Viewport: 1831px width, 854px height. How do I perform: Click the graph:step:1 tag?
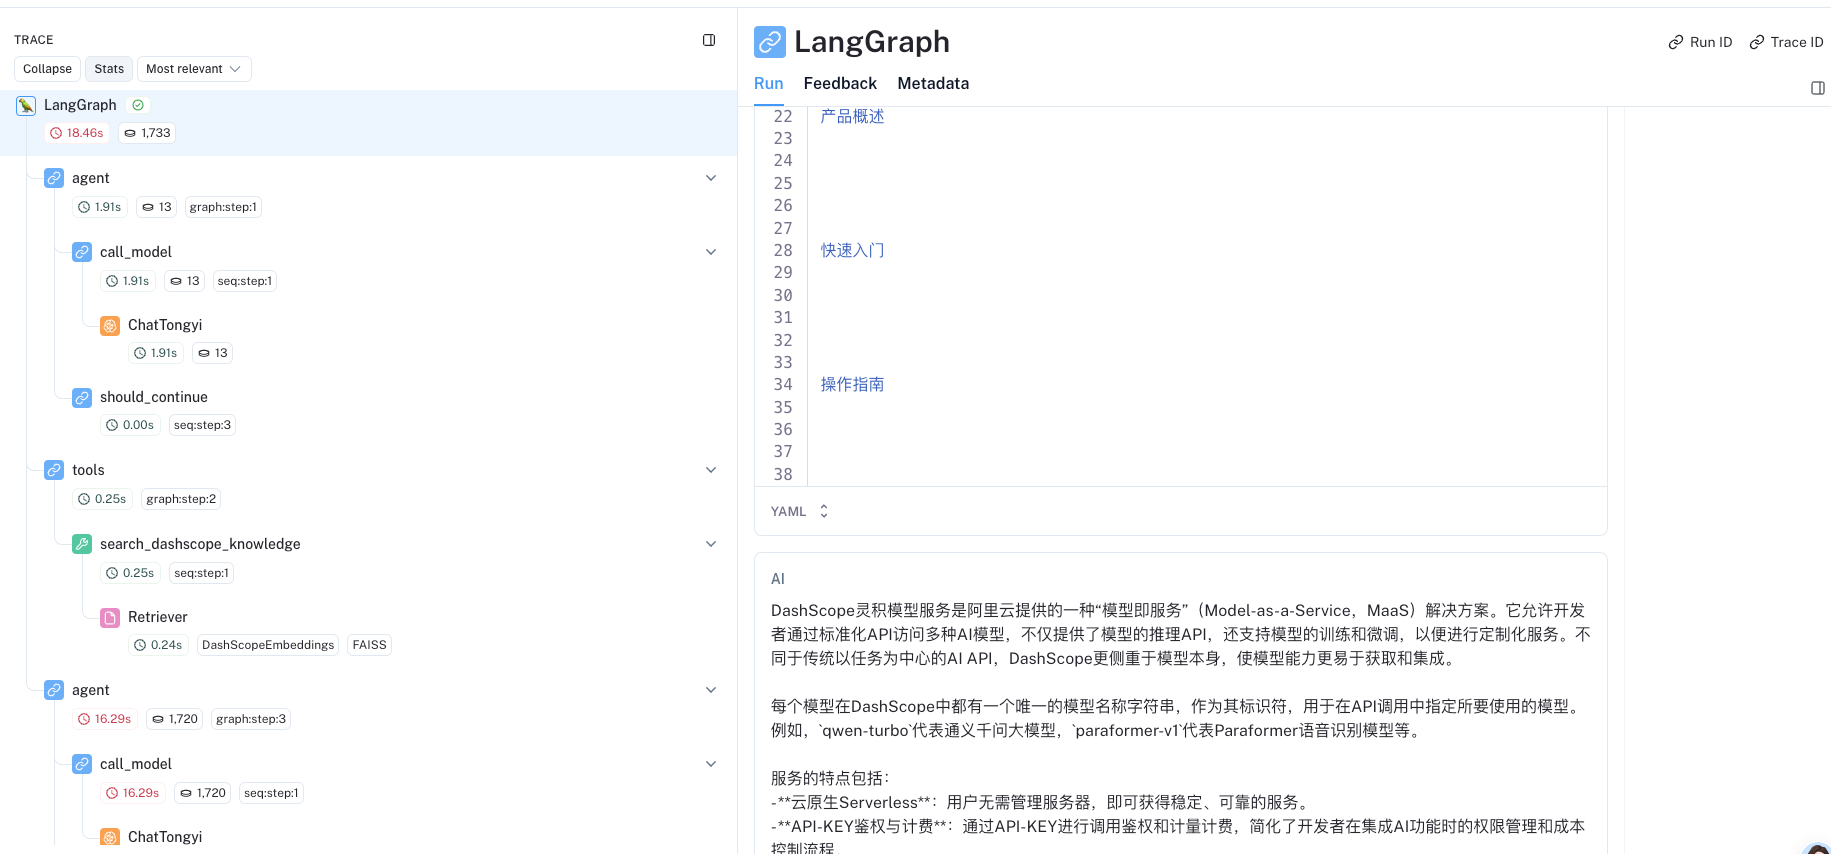pyautogui.click(x=223, y=207)
